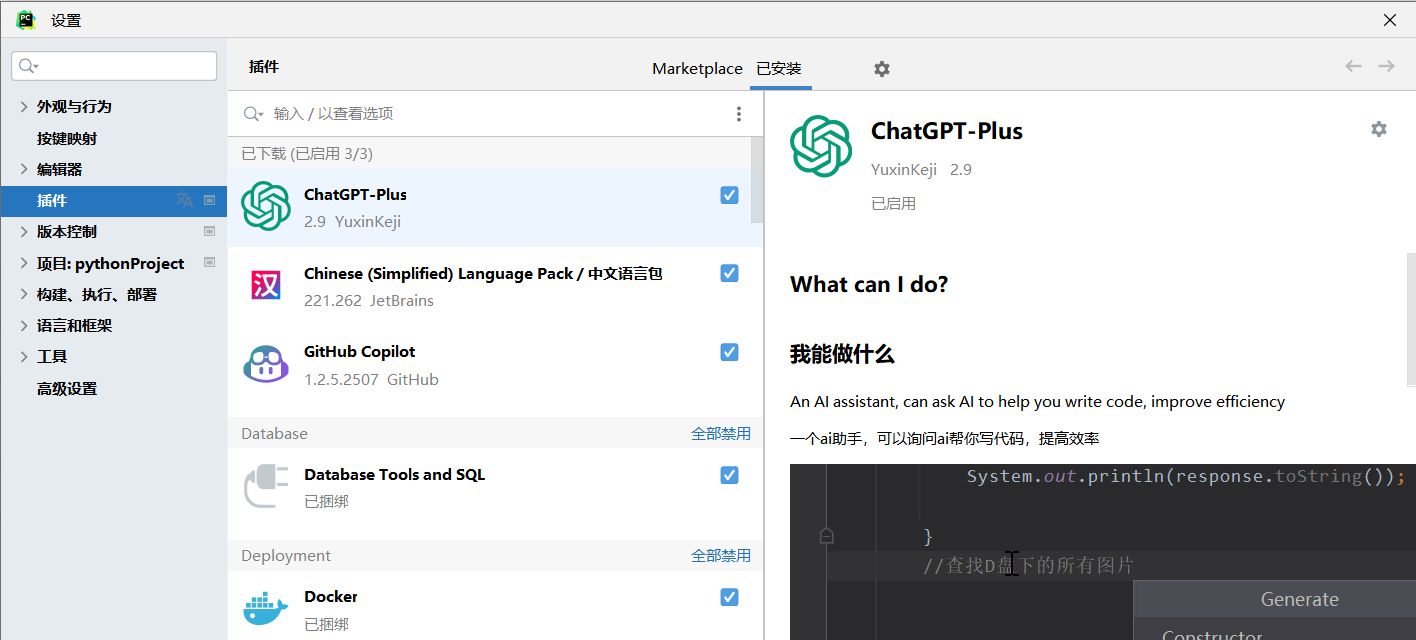
Task: Open the 高级设置 page
Action: pos(67,388)
